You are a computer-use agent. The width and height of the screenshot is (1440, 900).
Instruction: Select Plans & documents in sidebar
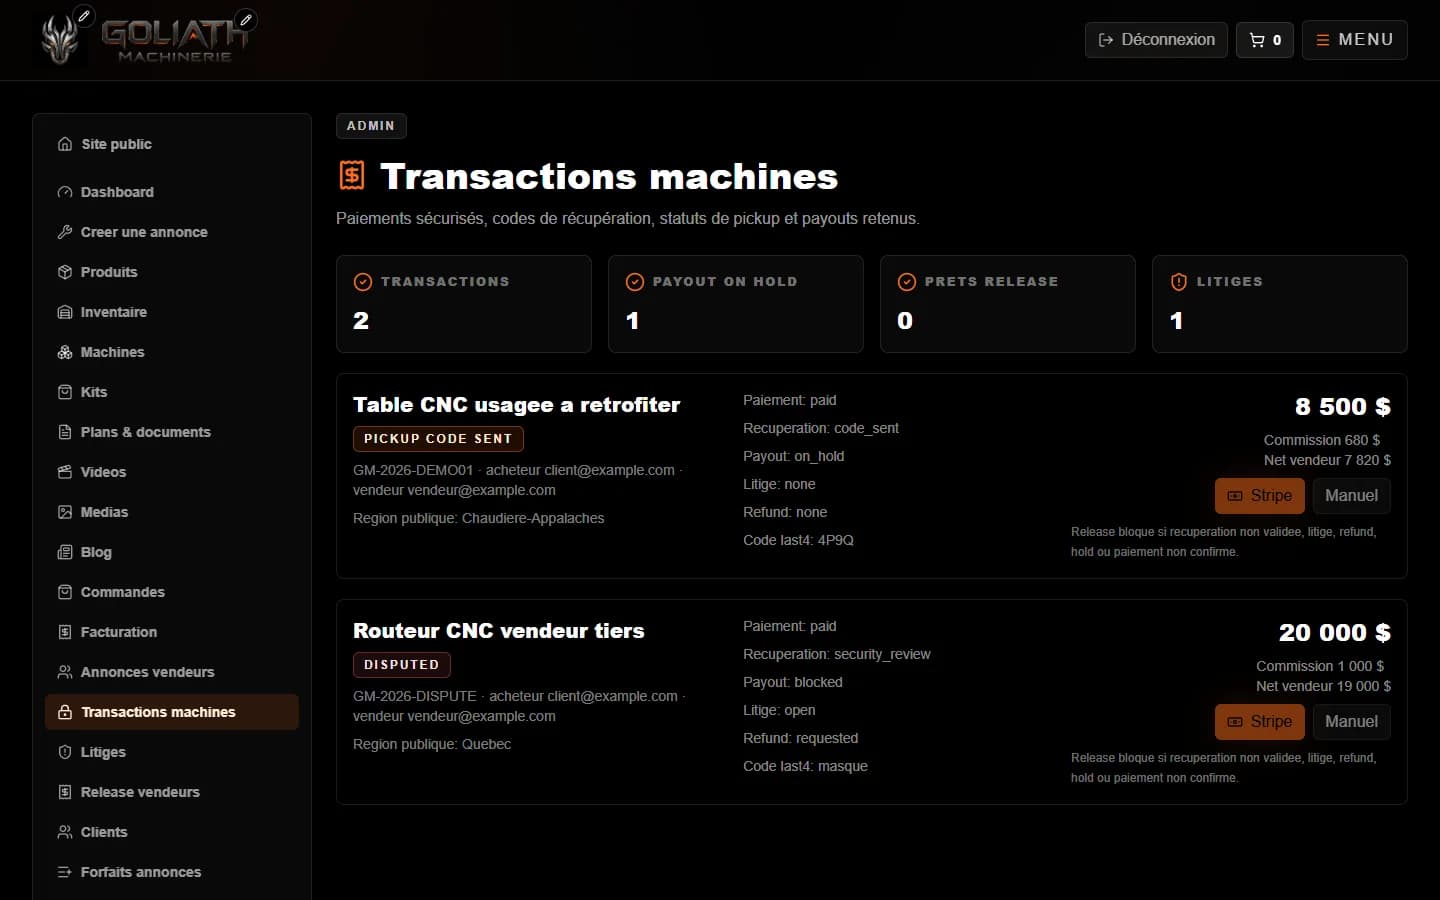(x=172, y=432)
